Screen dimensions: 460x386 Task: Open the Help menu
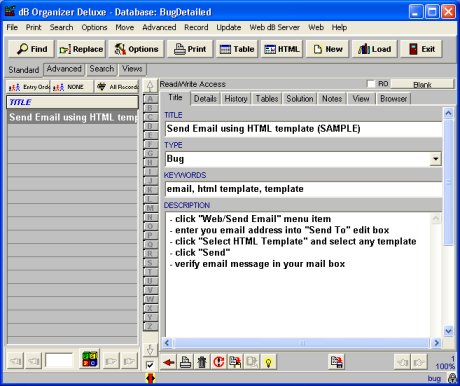(x=339, y=27)
